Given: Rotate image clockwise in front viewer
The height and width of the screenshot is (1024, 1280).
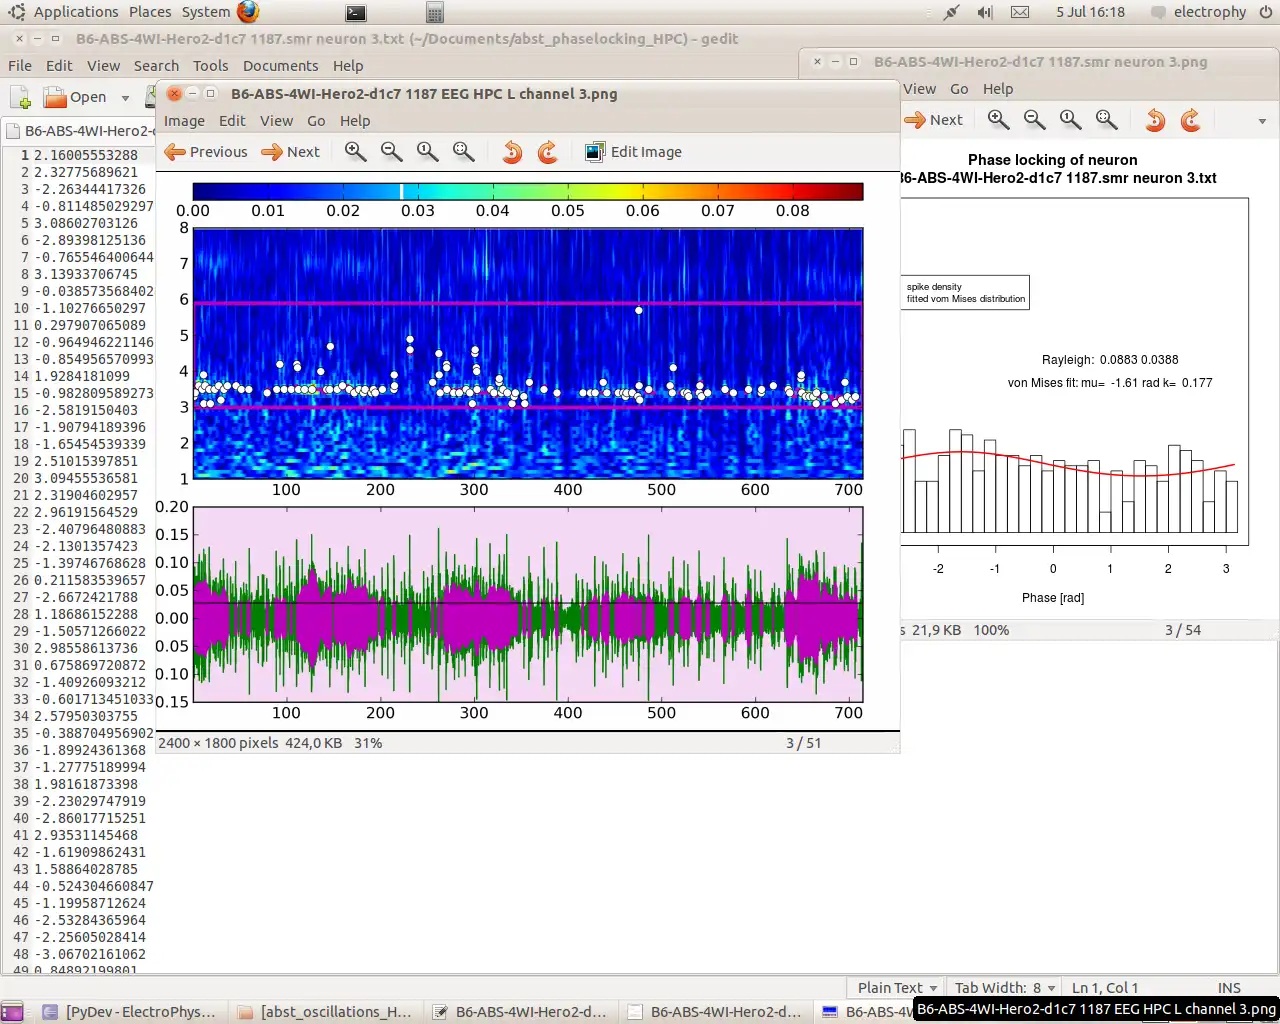Looking at the screenshot, I should pyautogui.click(x=547, y=152).
